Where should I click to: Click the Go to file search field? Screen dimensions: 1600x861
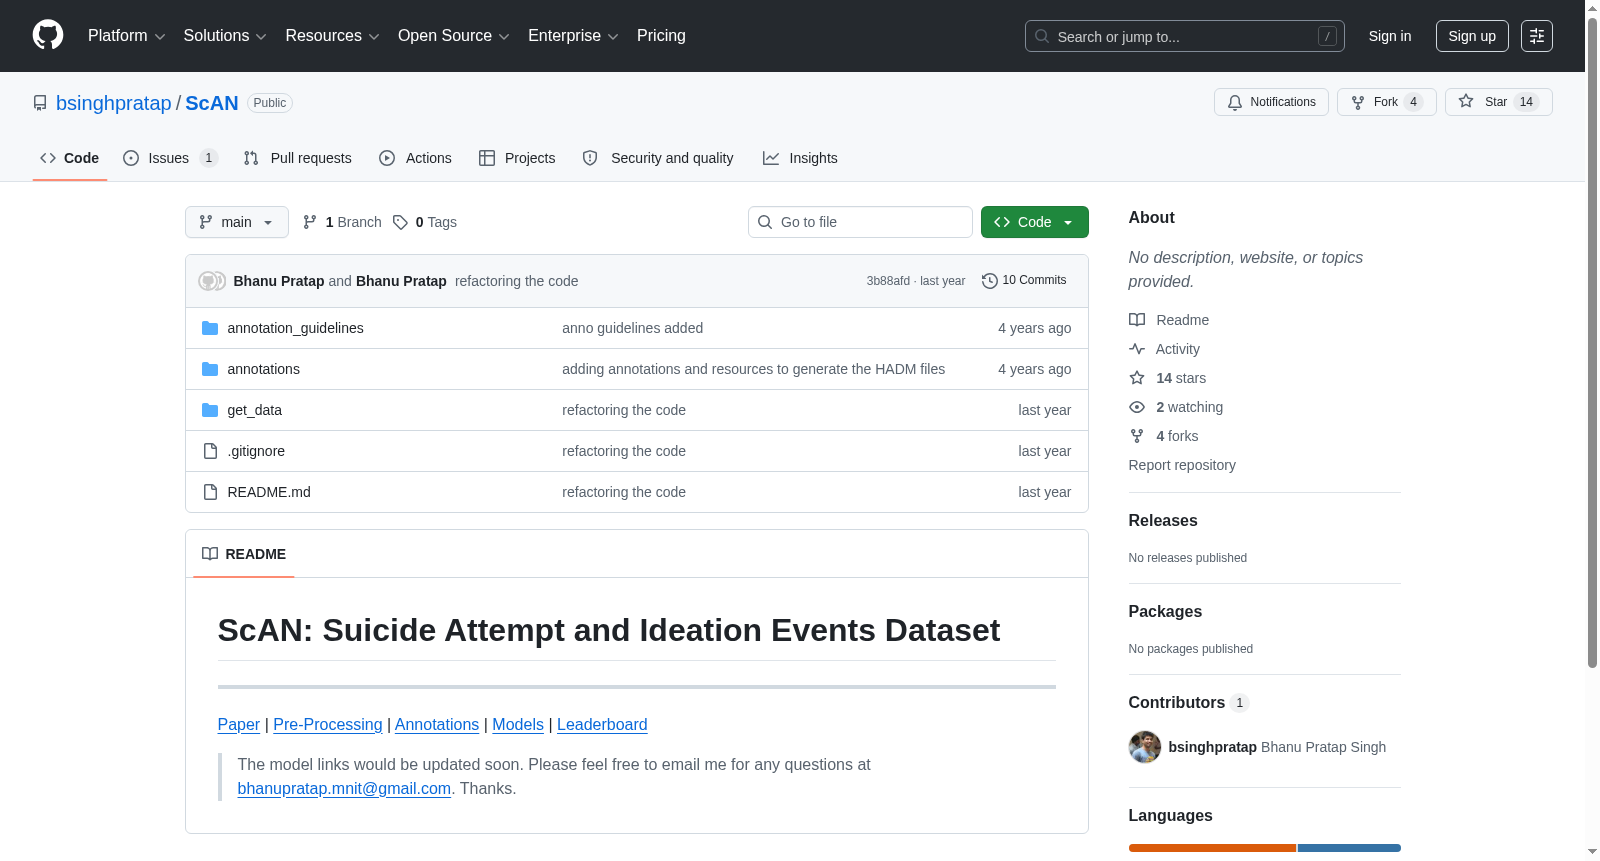pos(860,222)
